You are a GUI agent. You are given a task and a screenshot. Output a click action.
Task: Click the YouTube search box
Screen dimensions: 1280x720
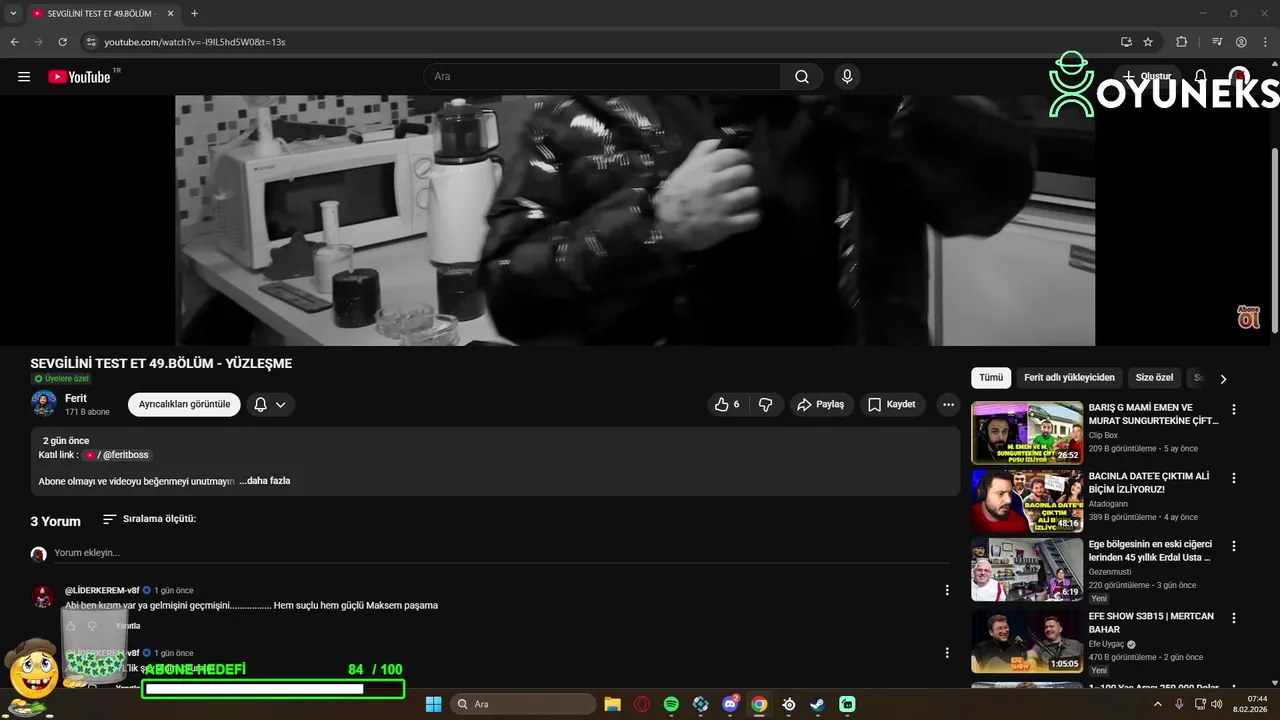click(602, 77)
